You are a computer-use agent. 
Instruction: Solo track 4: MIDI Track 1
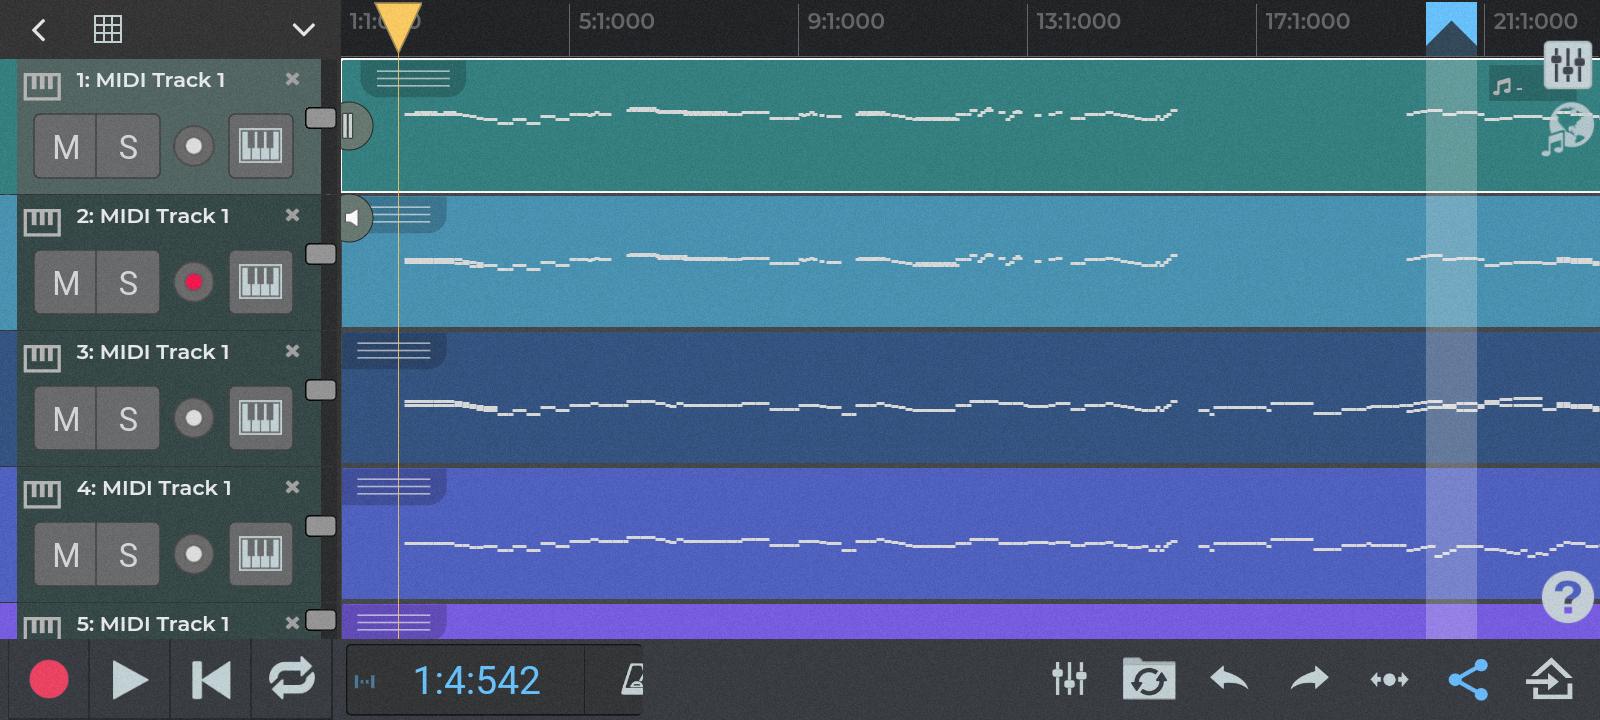pos(128,554)
